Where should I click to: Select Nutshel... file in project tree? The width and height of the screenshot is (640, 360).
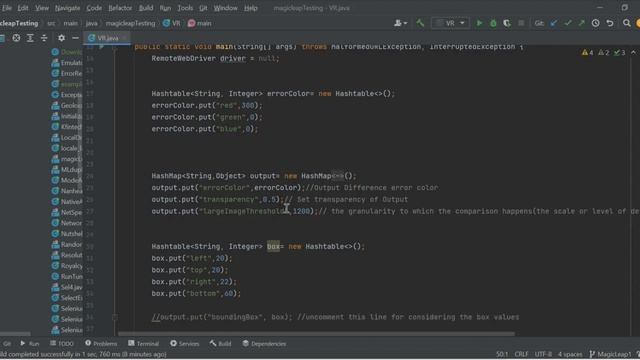[x=67, y=233]
